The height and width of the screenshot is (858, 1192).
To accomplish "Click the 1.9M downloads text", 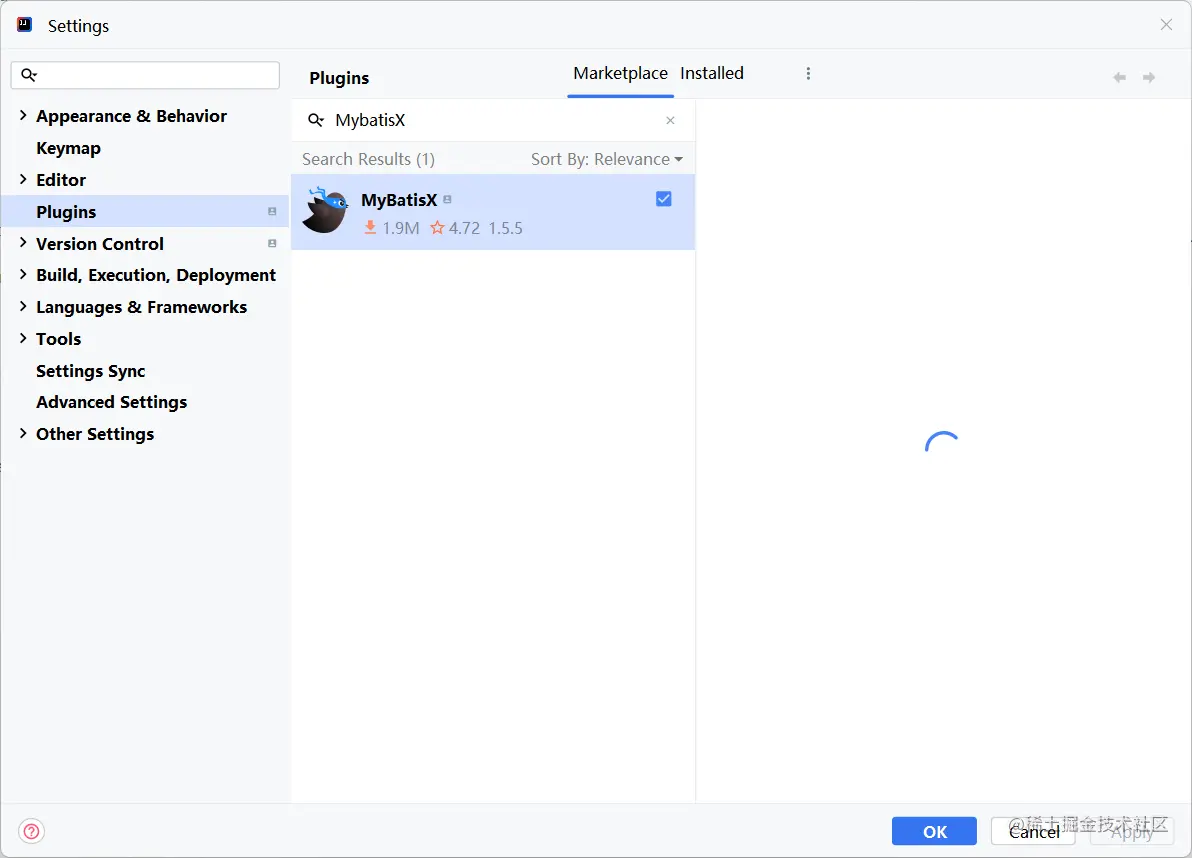I will pyautogui.click(x=401, y=228).
